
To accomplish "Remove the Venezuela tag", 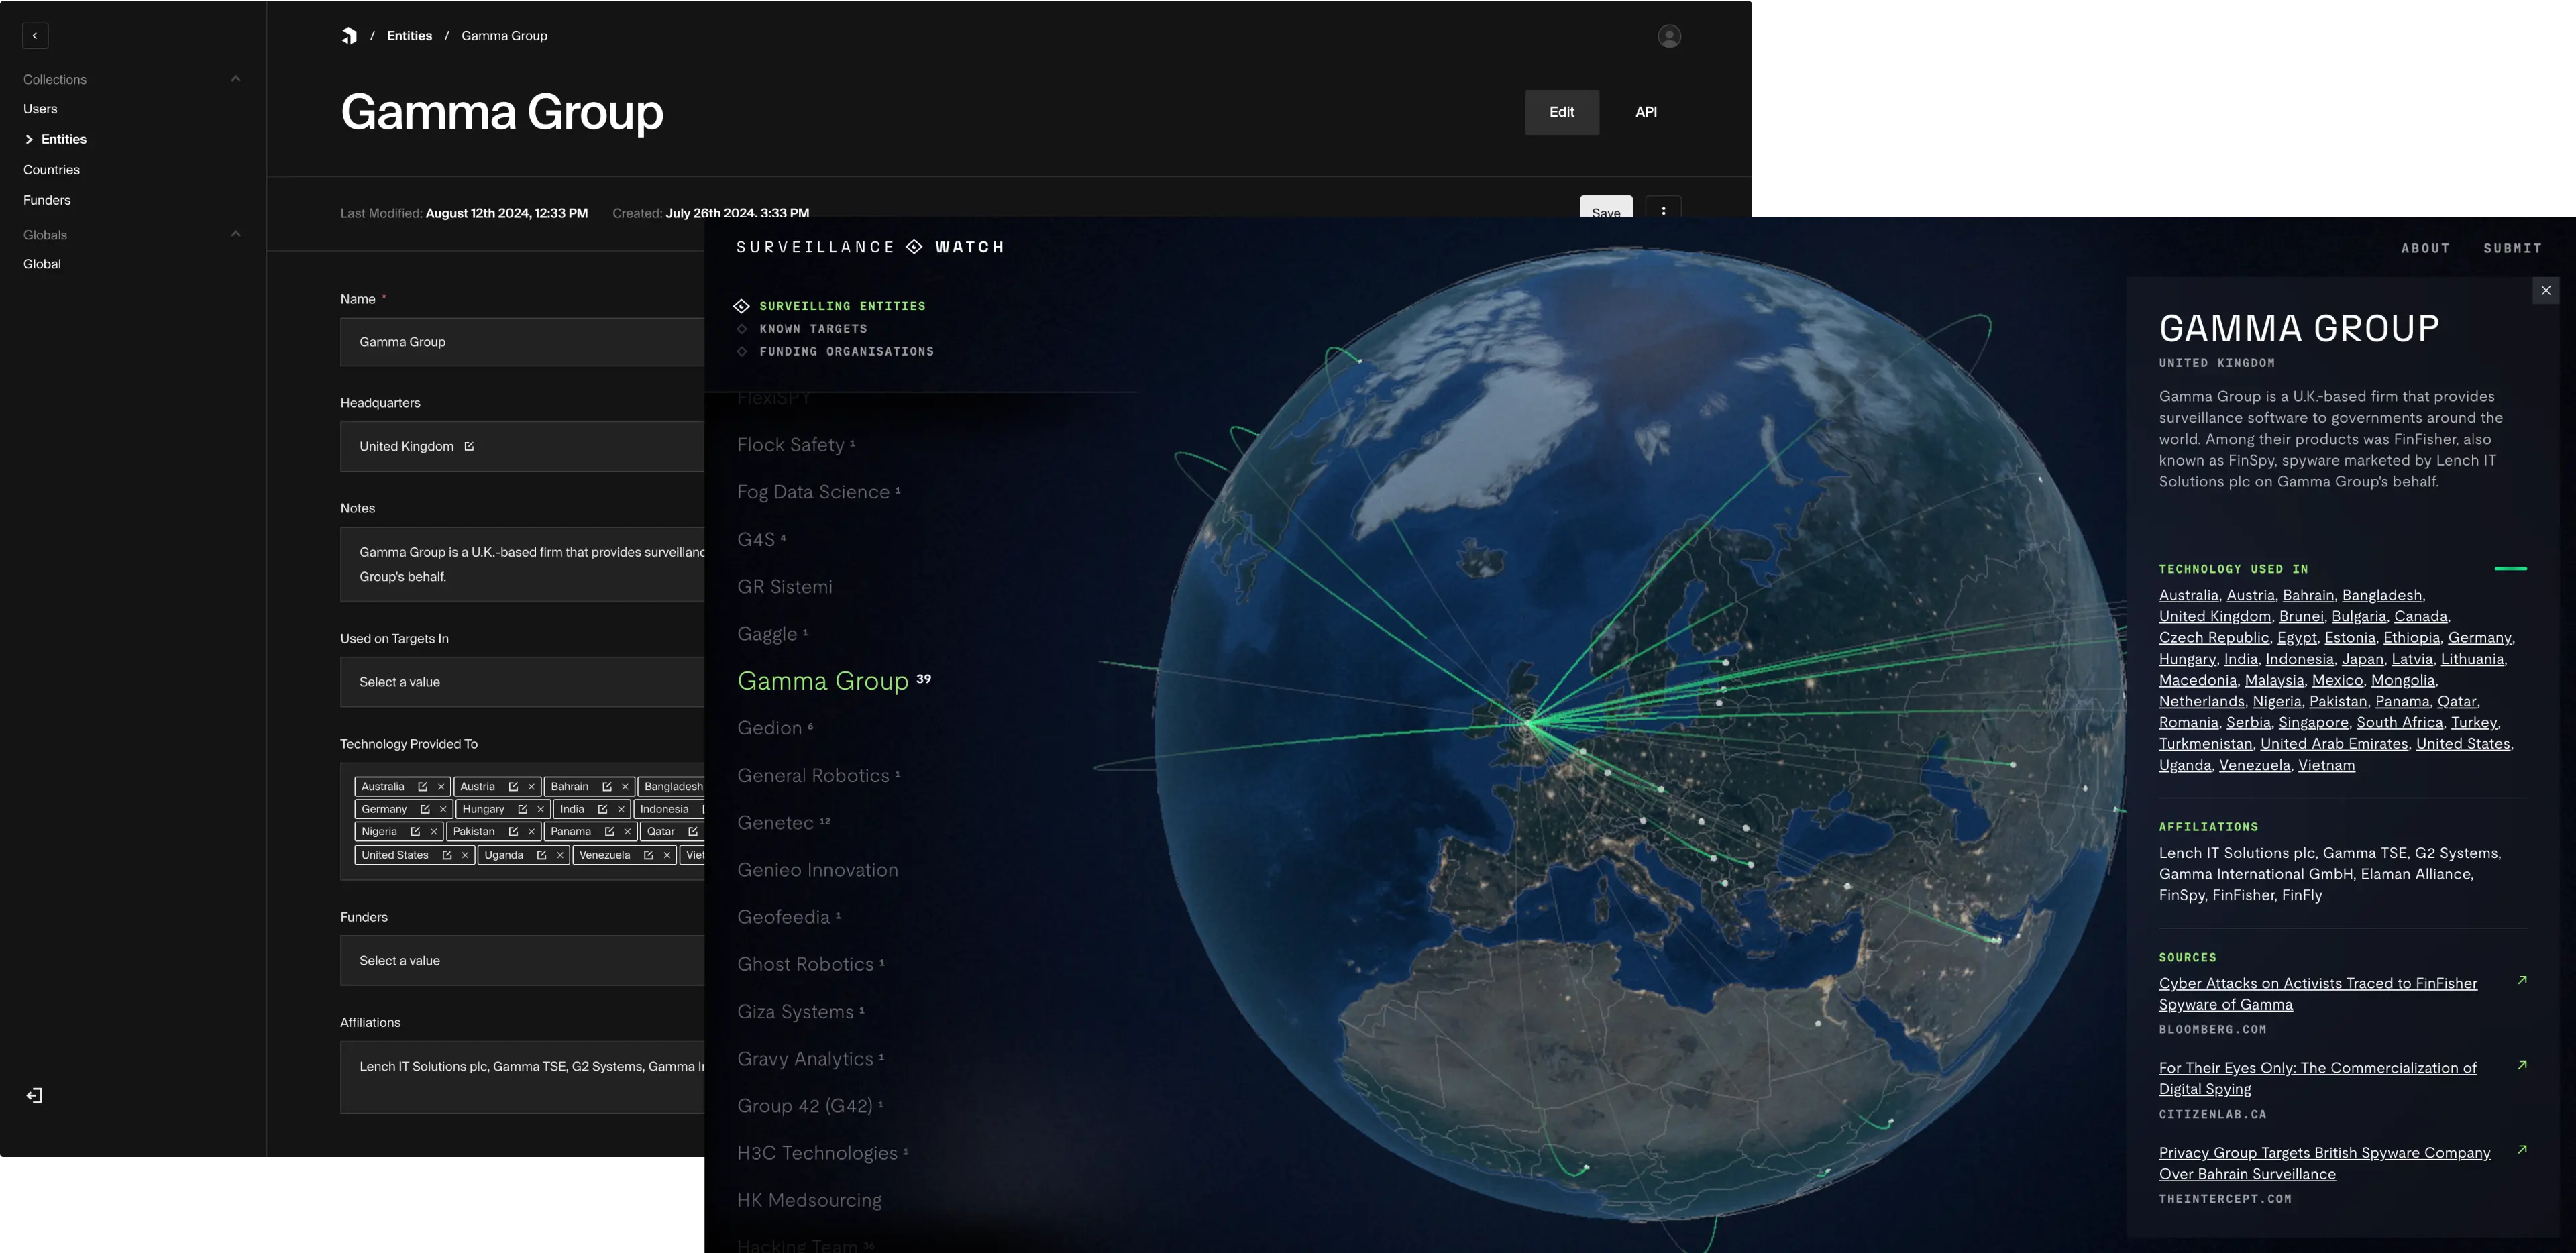I will (x=667, y=855).
